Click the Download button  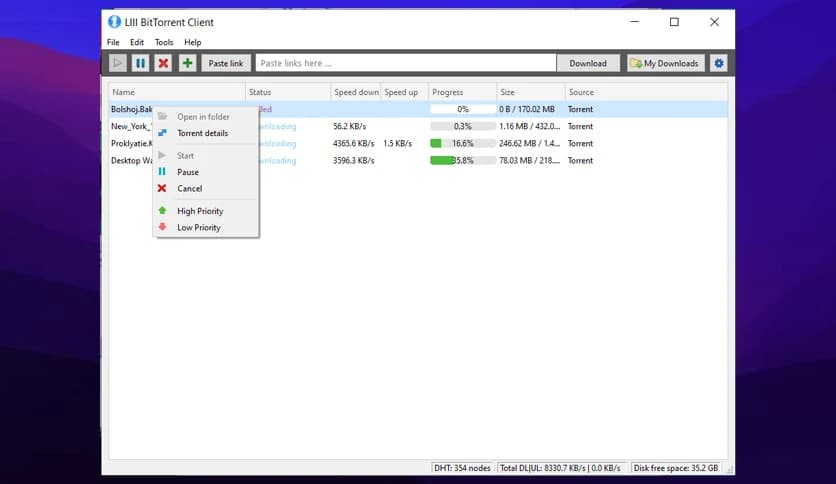pyautogui.click(x=588, y=63)
